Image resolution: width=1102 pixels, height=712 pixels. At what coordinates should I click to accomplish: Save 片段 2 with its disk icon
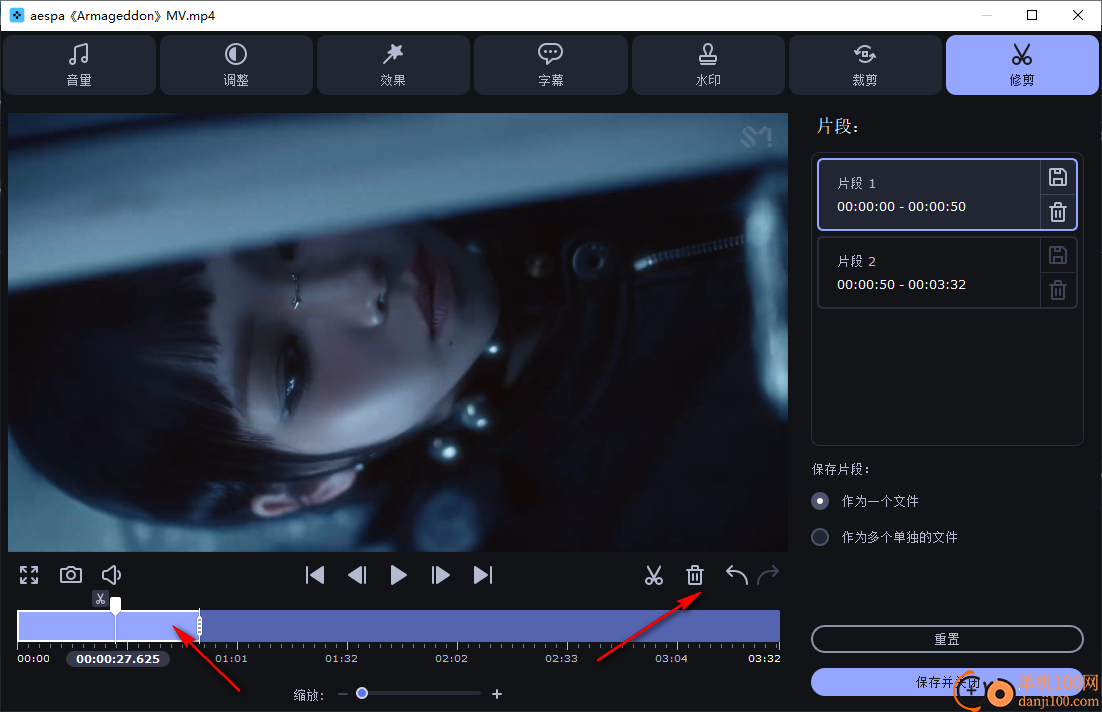pyautogui.click(x=1058, y=255)
